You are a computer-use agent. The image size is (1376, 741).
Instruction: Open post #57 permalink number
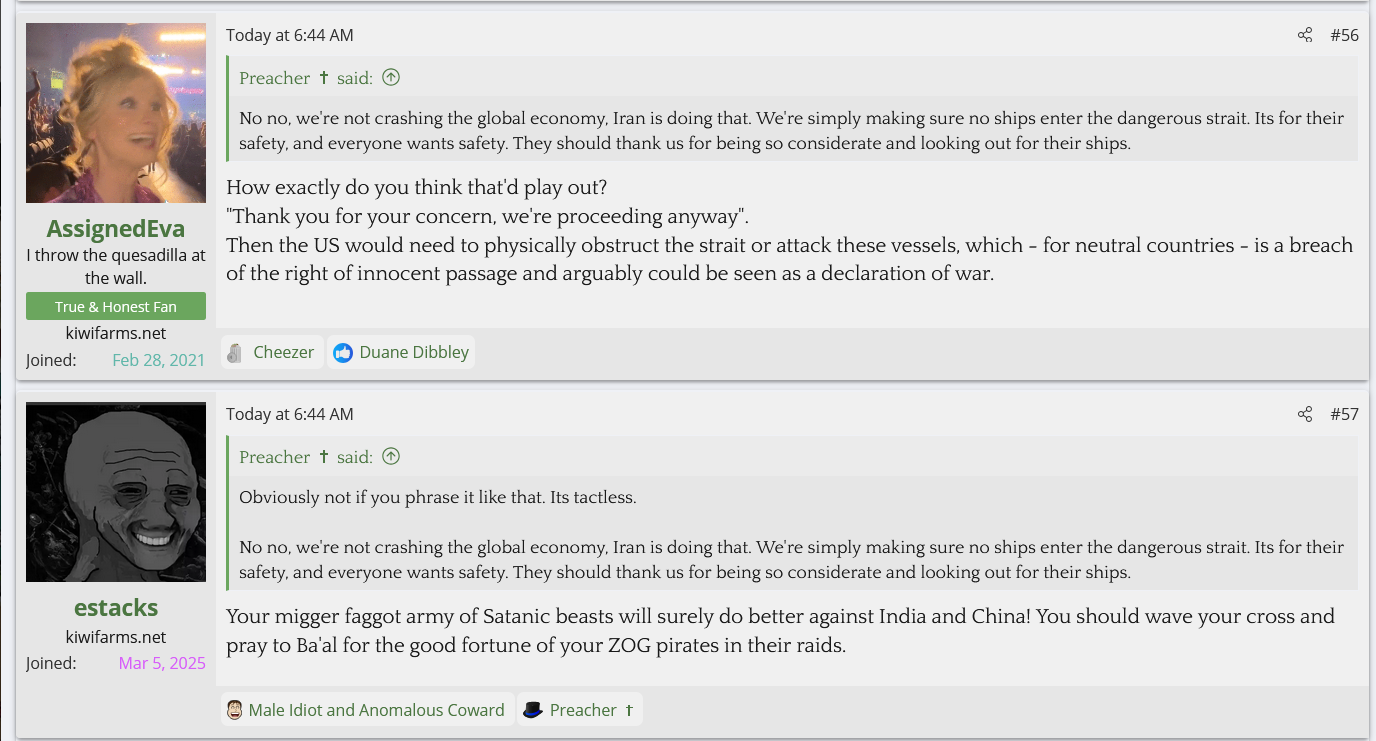[1344, 414]
